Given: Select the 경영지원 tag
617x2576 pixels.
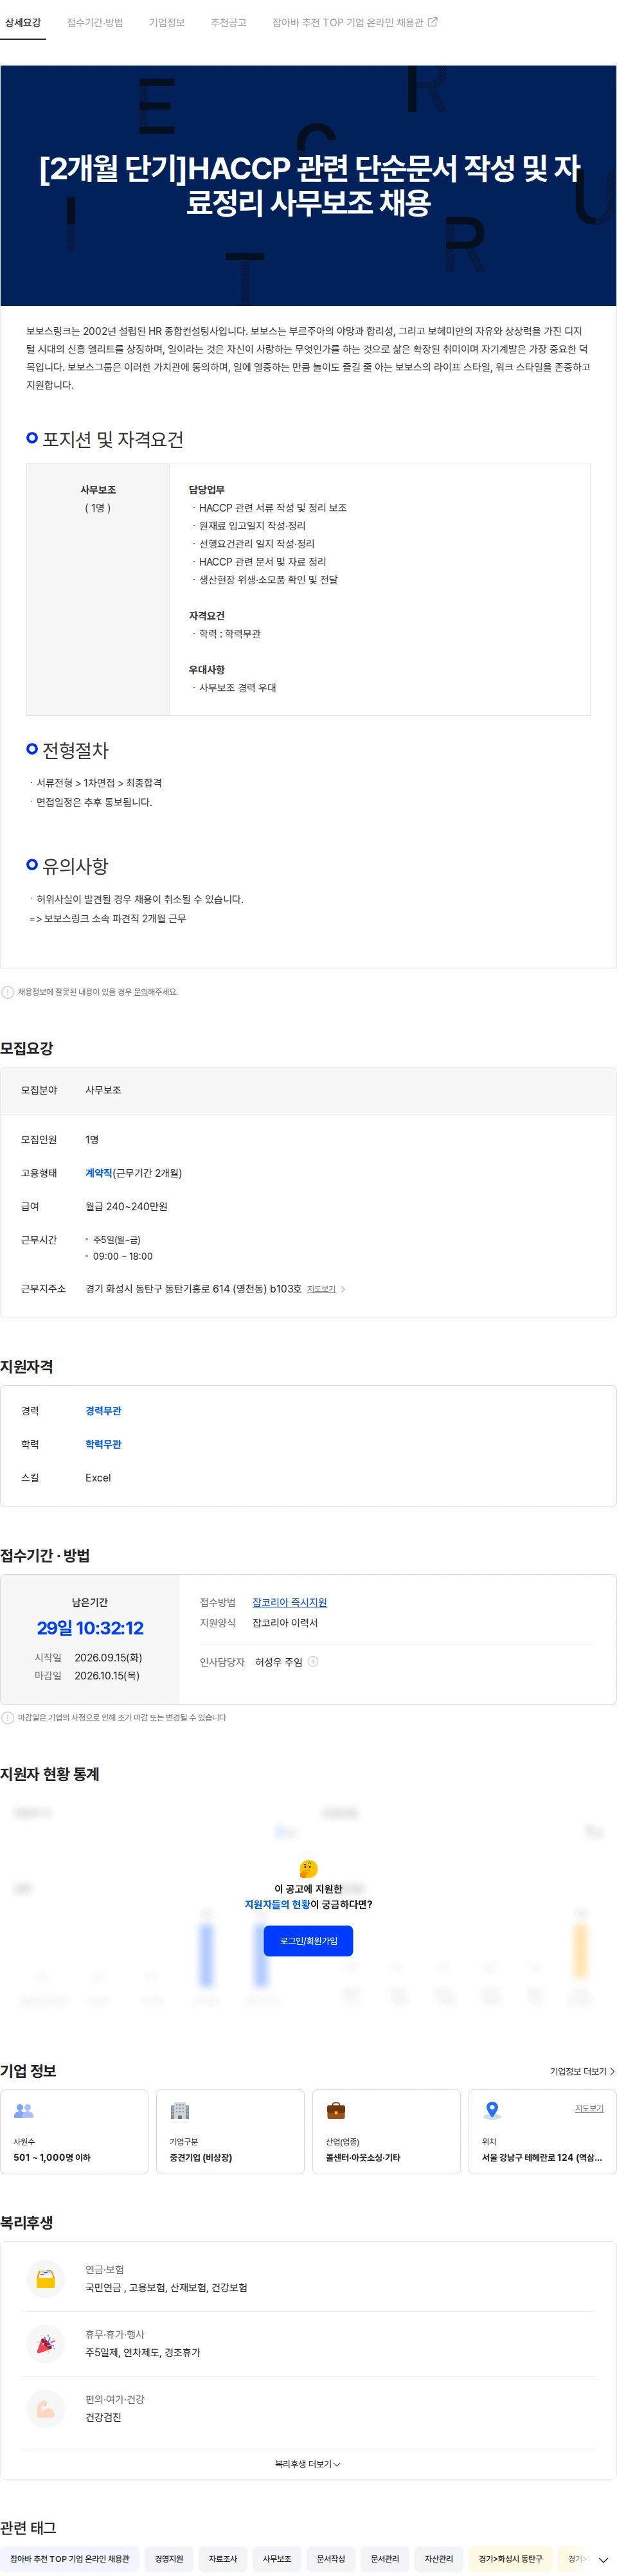Looking at the screenshot, I should coord(169,2558).
